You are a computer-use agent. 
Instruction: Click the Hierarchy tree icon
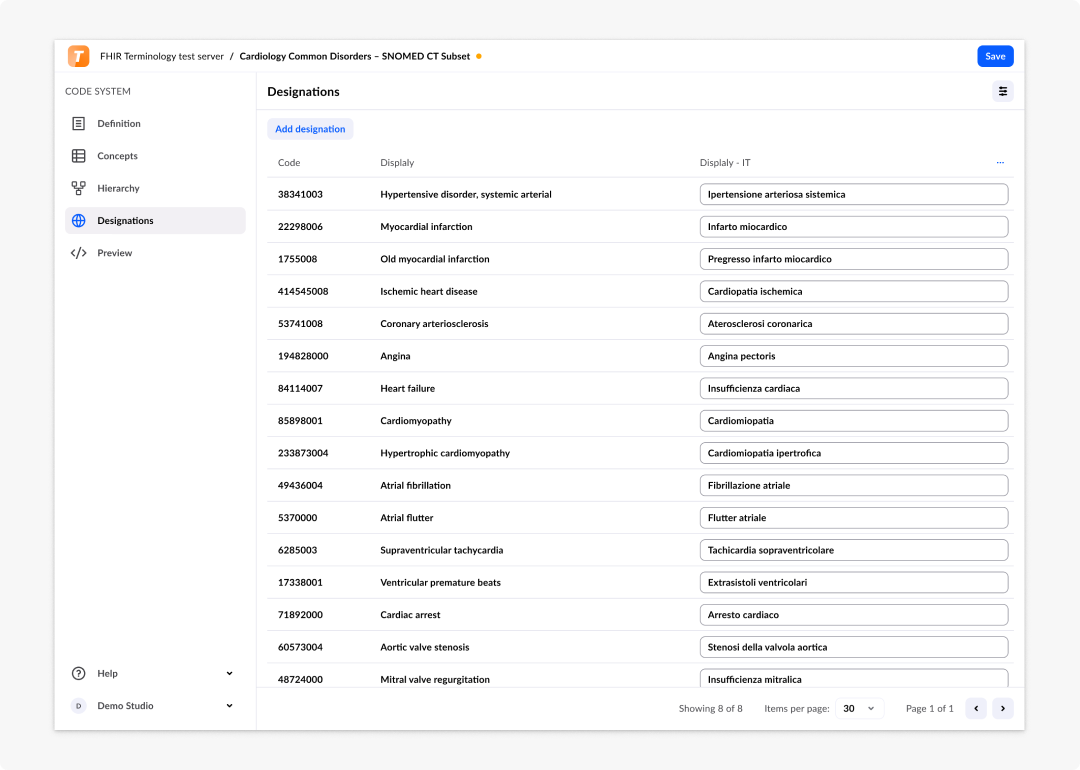click(x=79, y=188)
